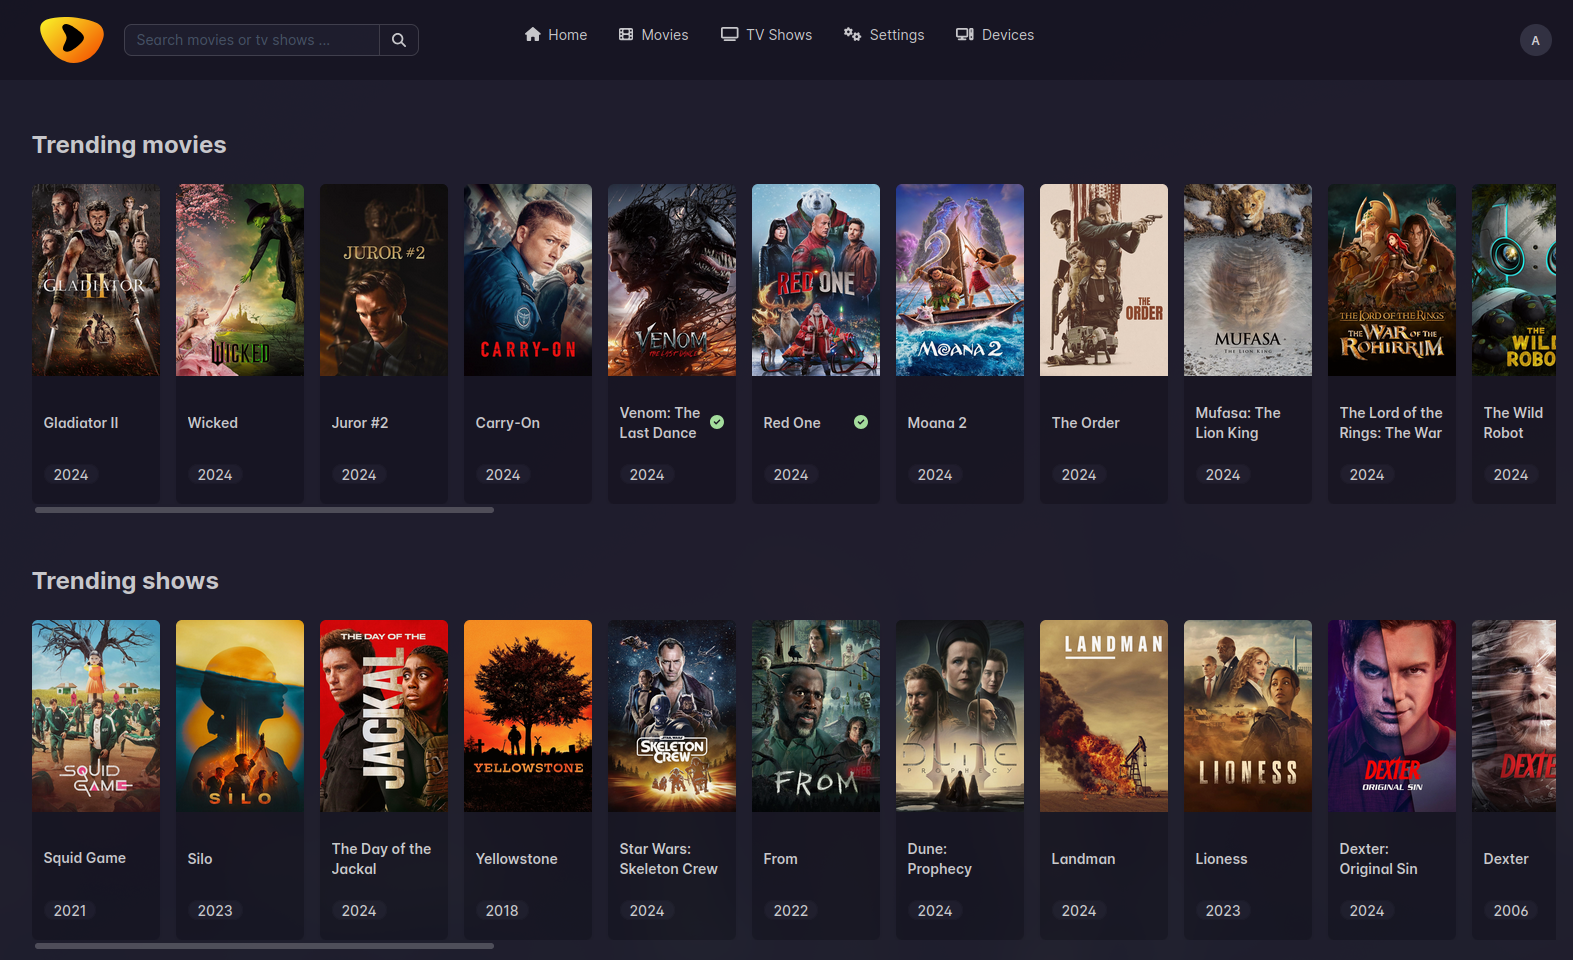Open the Settings page
This screenshot has width=1573, height=960.
(884, 35)
